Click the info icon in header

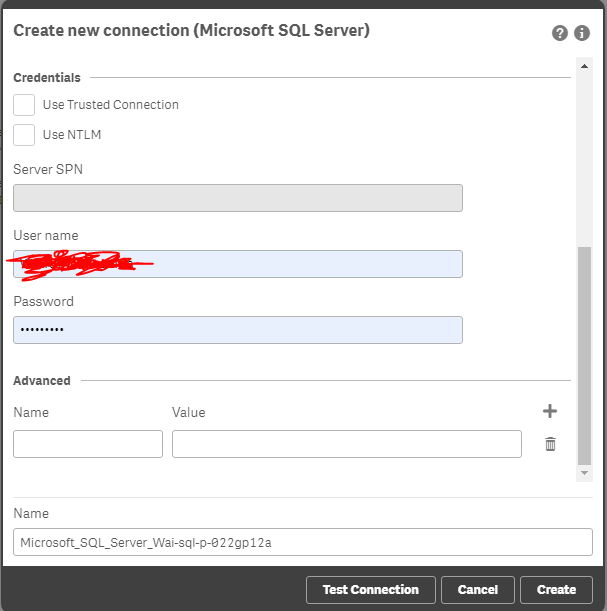583,33
